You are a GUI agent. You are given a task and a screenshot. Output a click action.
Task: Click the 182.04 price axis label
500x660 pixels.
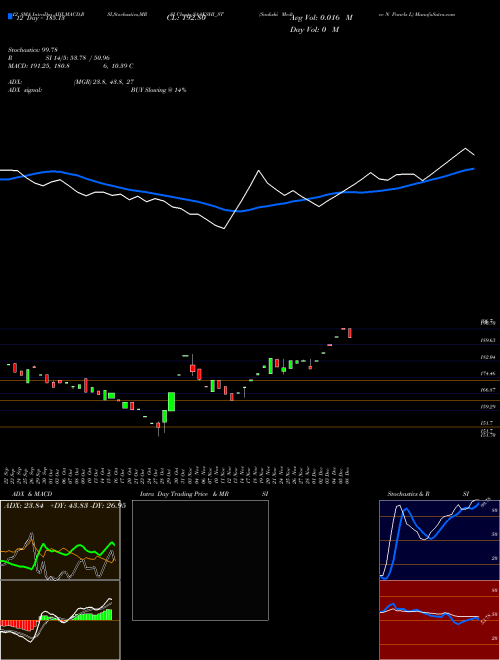(489, 357)
